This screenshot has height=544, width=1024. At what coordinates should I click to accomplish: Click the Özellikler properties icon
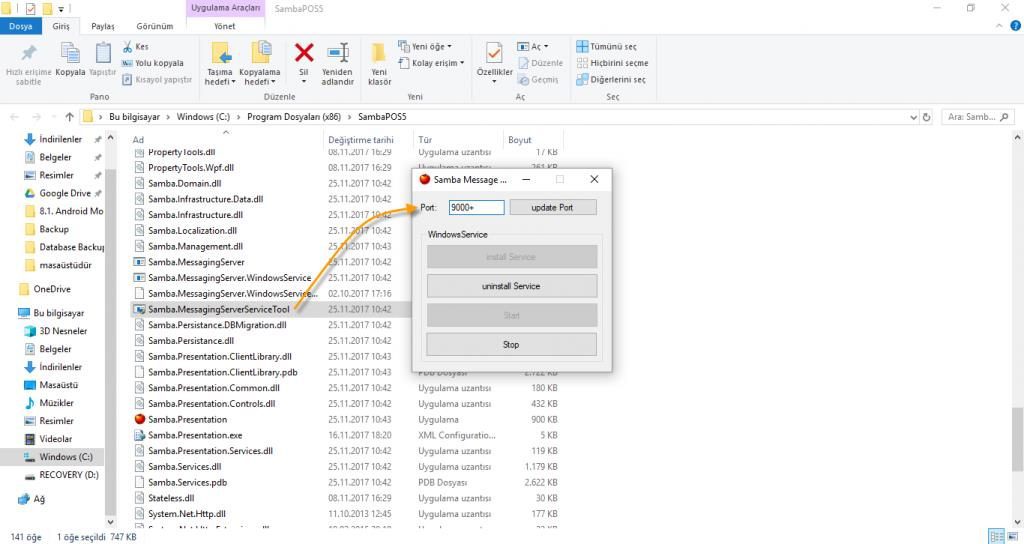click(x=494, y=53)
